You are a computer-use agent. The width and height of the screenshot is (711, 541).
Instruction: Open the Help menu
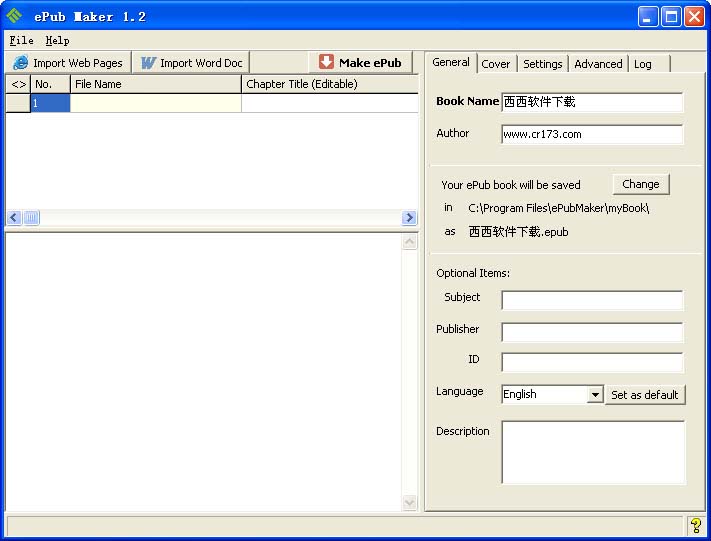57,41
